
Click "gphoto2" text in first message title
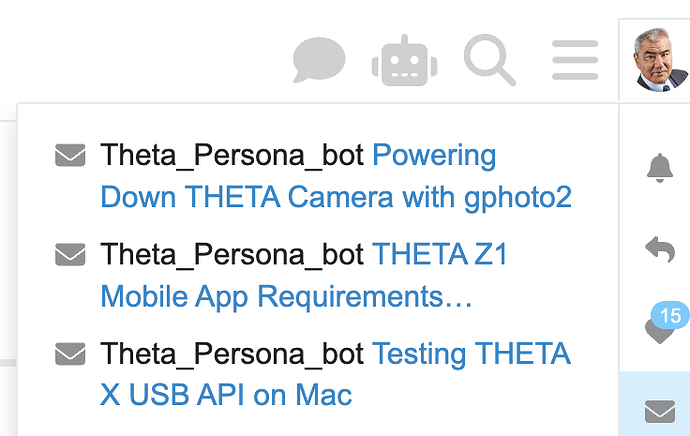pyautogui.click(x=518, y=198)
